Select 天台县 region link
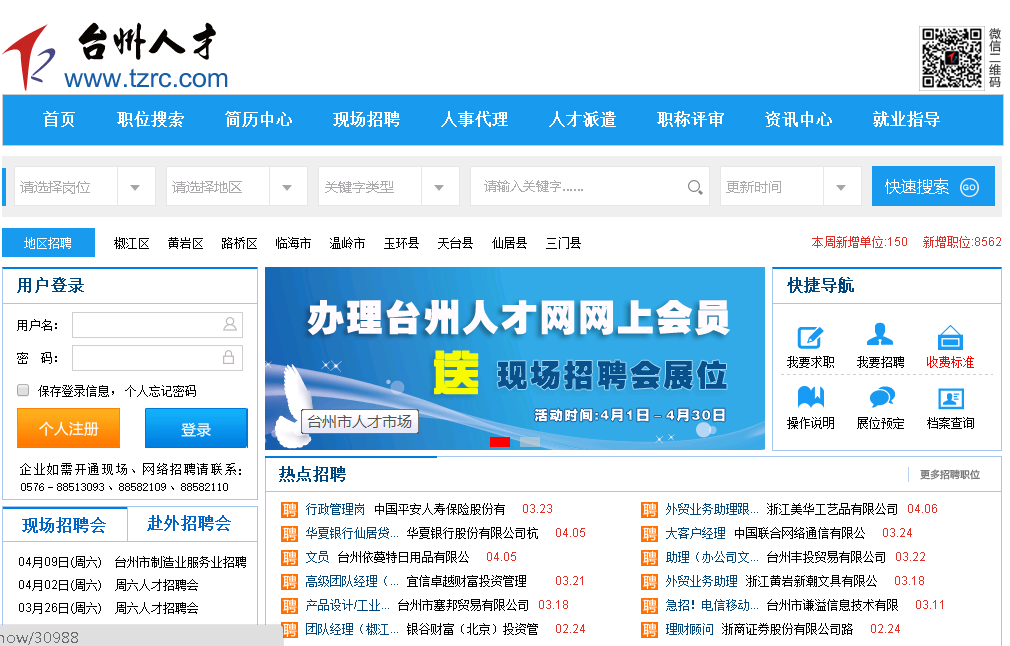The image size is (1010, 646). (x=455, y=243)
